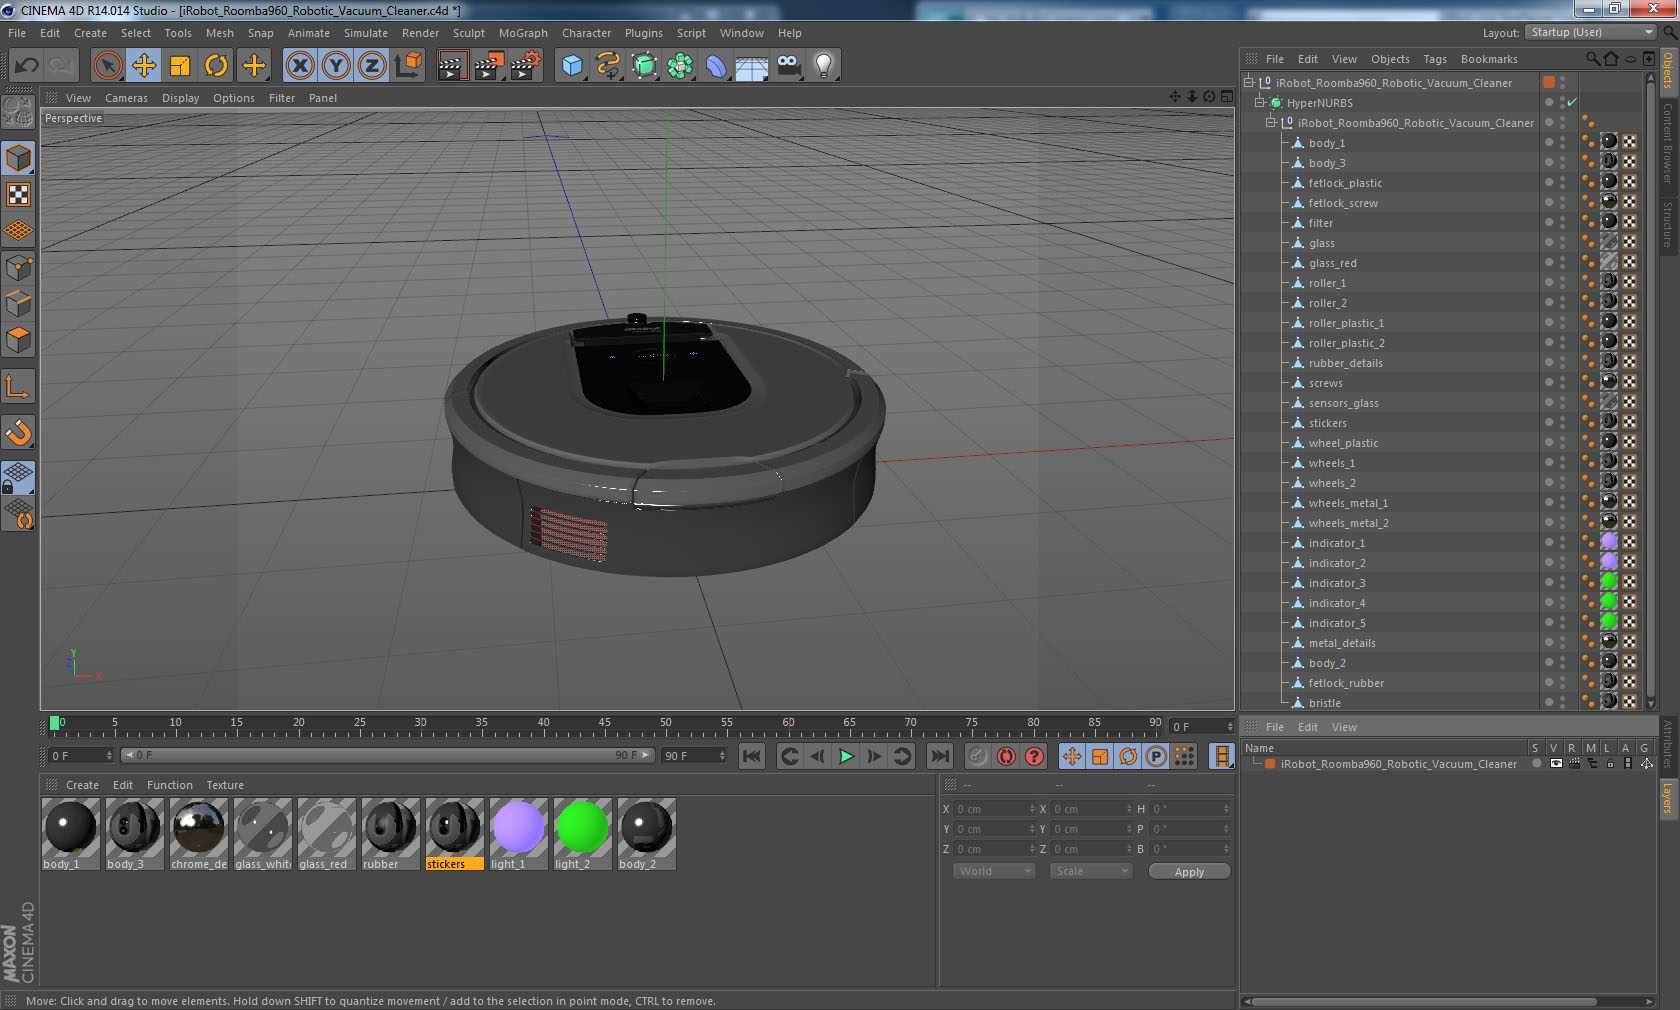Select the Rotate tool in the top toolbar
The width and height of the screenshot is (1680, 1010).
pyautogui.click(x=216, y=66)
